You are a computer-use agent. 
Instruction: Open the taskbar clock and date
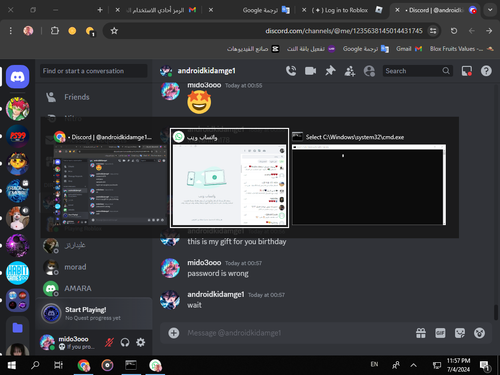click(458, 365)
